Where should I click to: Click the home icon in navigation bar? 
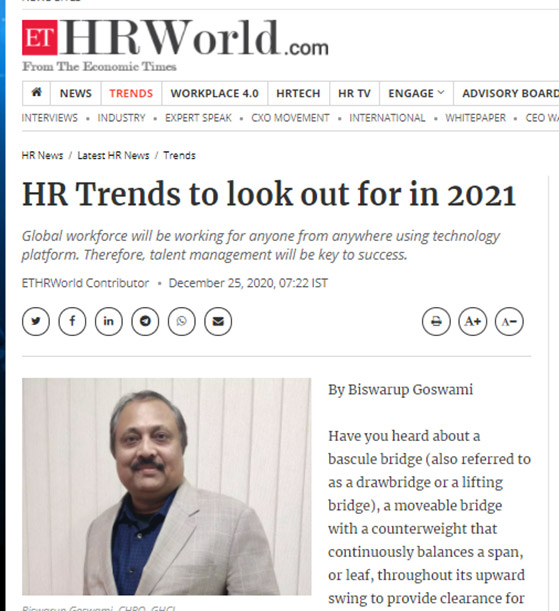(36, 93)
